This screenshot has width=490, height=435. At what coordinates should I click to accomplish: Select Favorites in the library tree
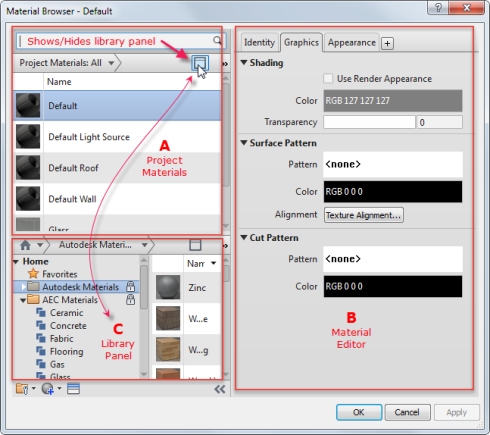point(60,274)
